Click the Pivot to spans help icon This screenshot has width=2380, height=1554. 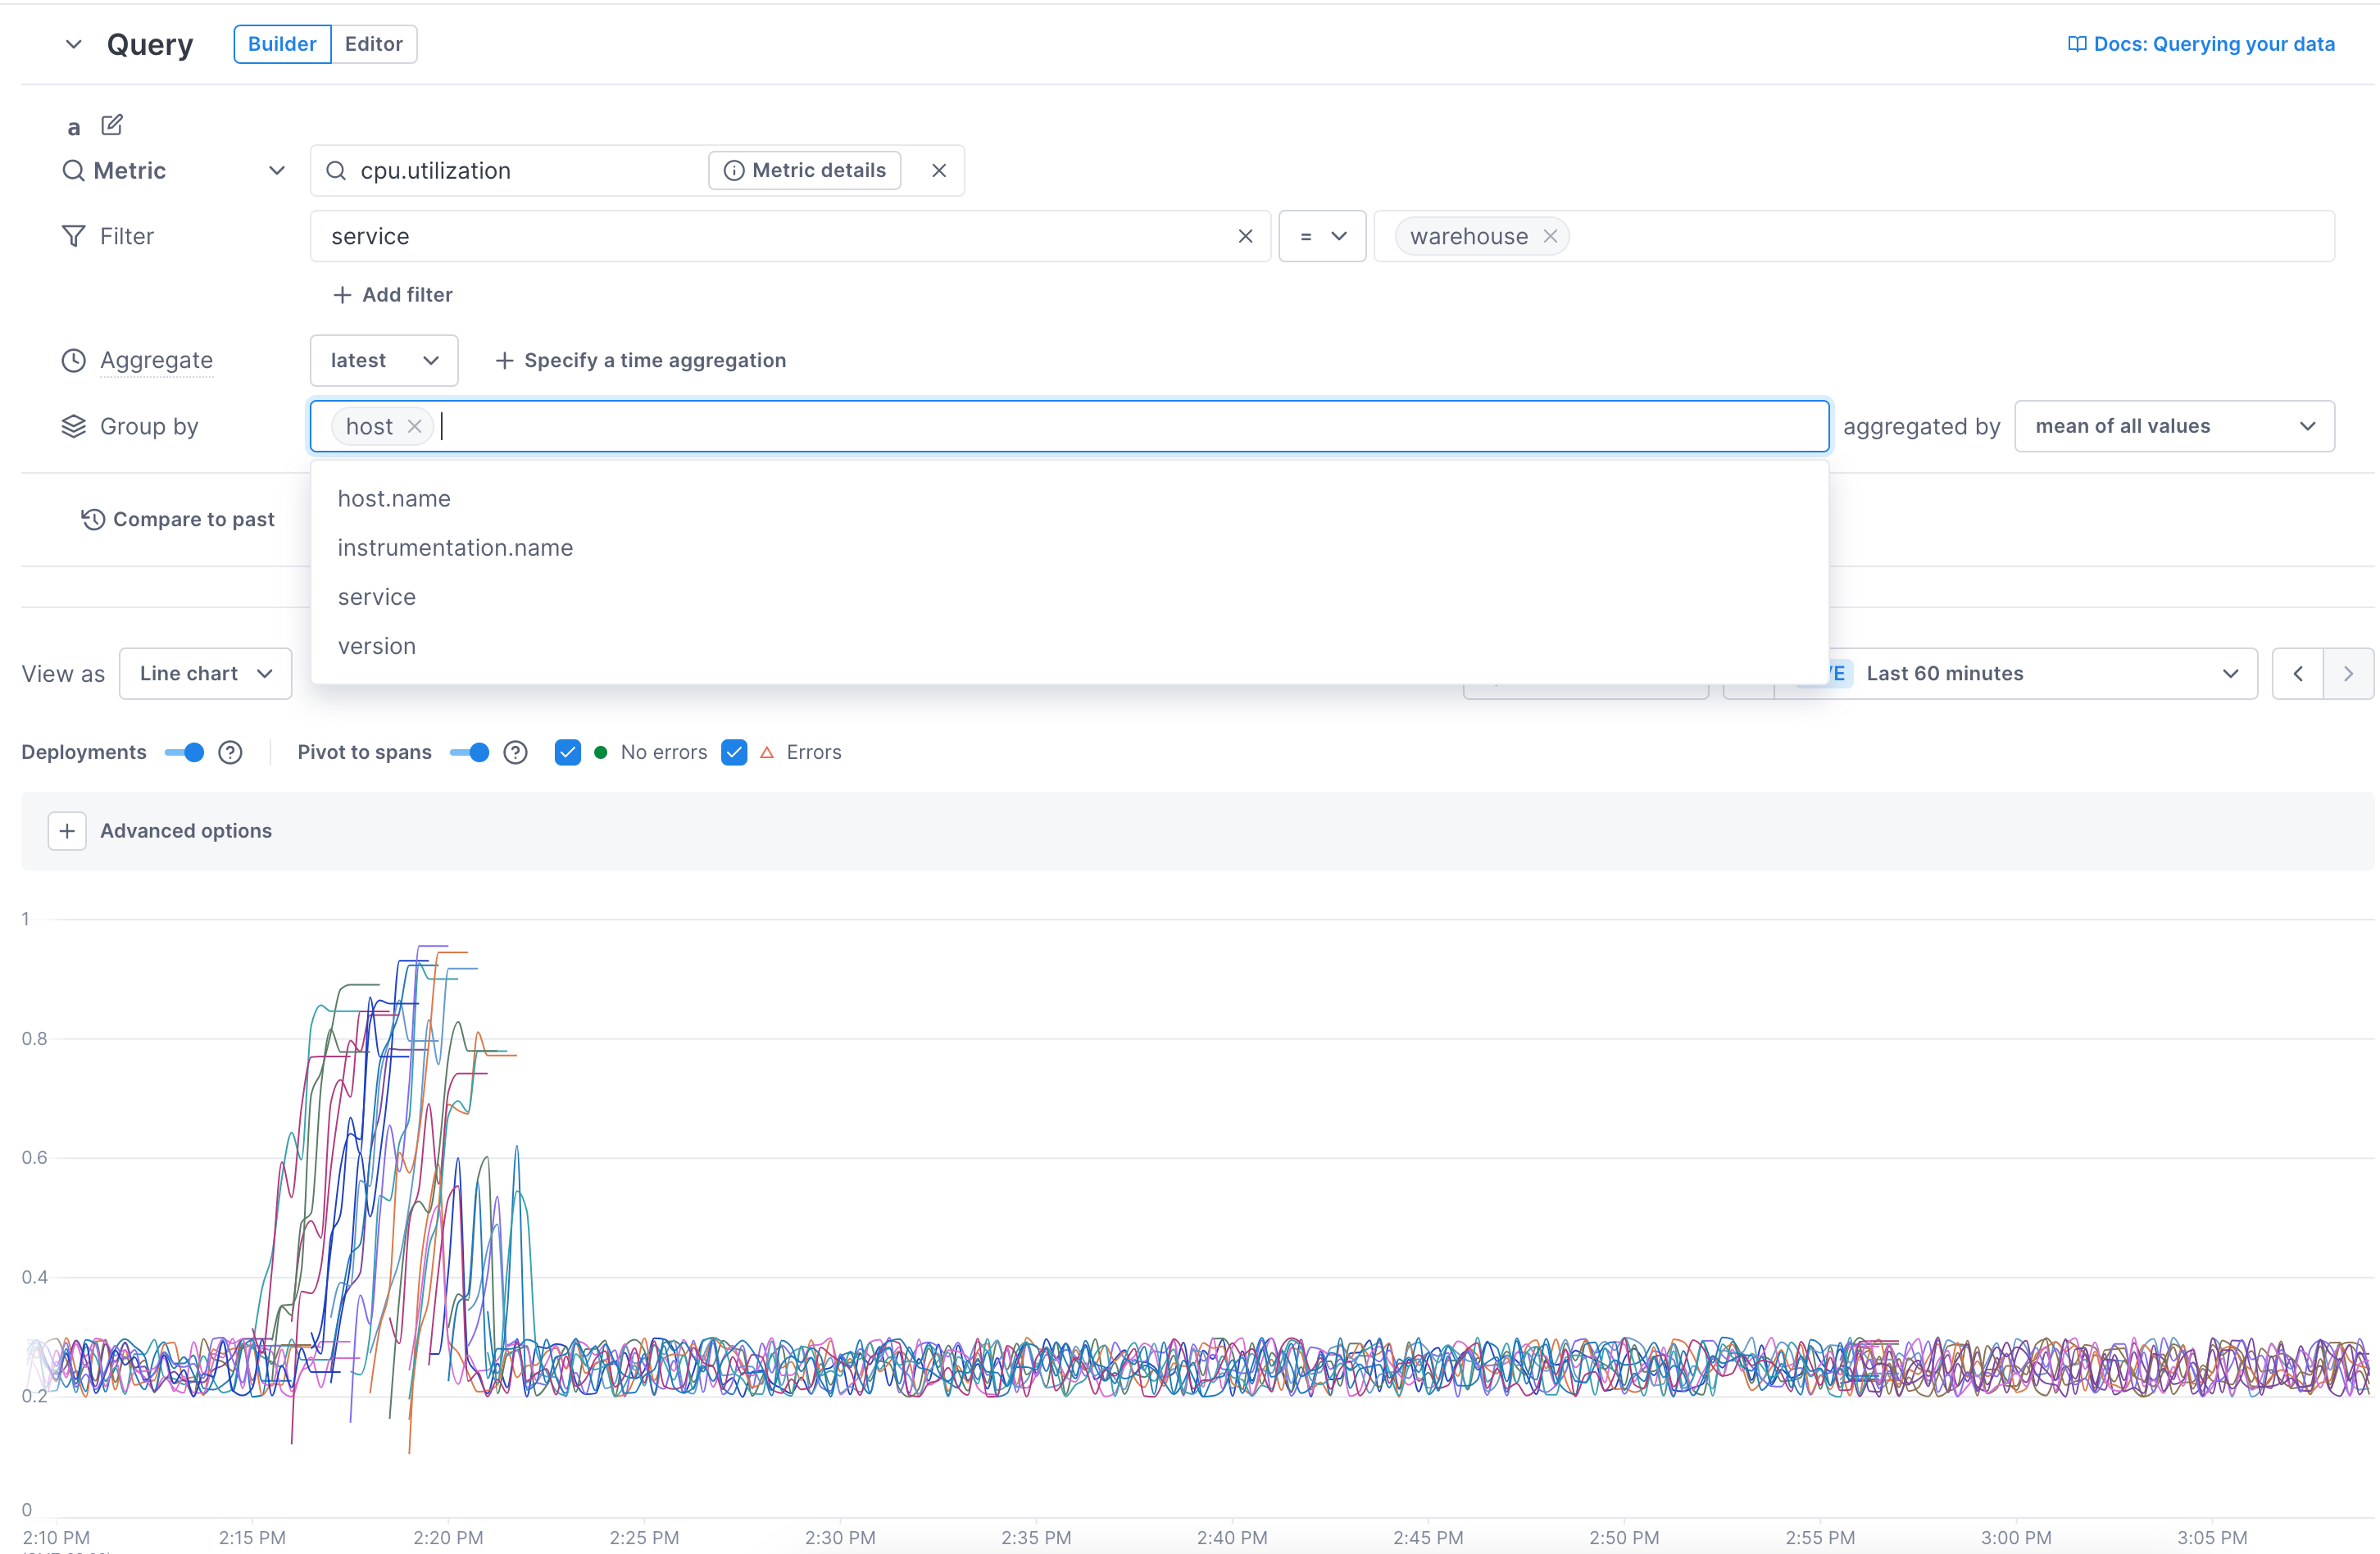(x=515, y=752)
